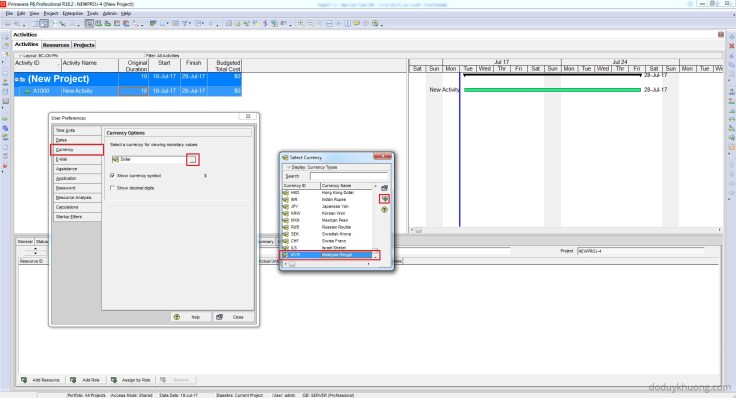
Task: Click the Assign by Role button
Action: pyautogui.click(x=131, y=380)
